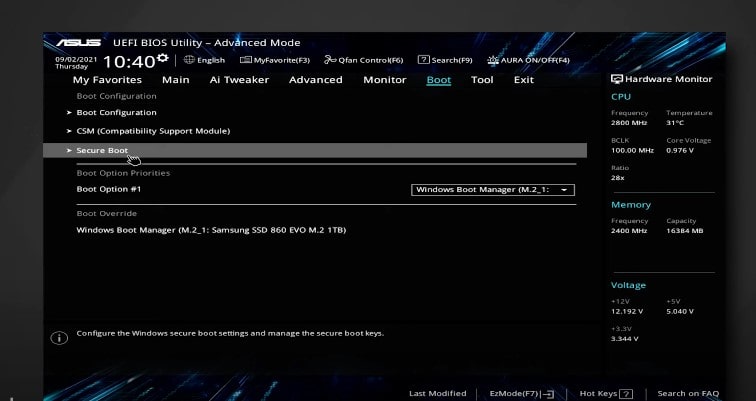Image resolution: width=756 pixels, height=401 pixels.
Task: Click the Hot Keys question mark icon
Action: coord(626,394)
